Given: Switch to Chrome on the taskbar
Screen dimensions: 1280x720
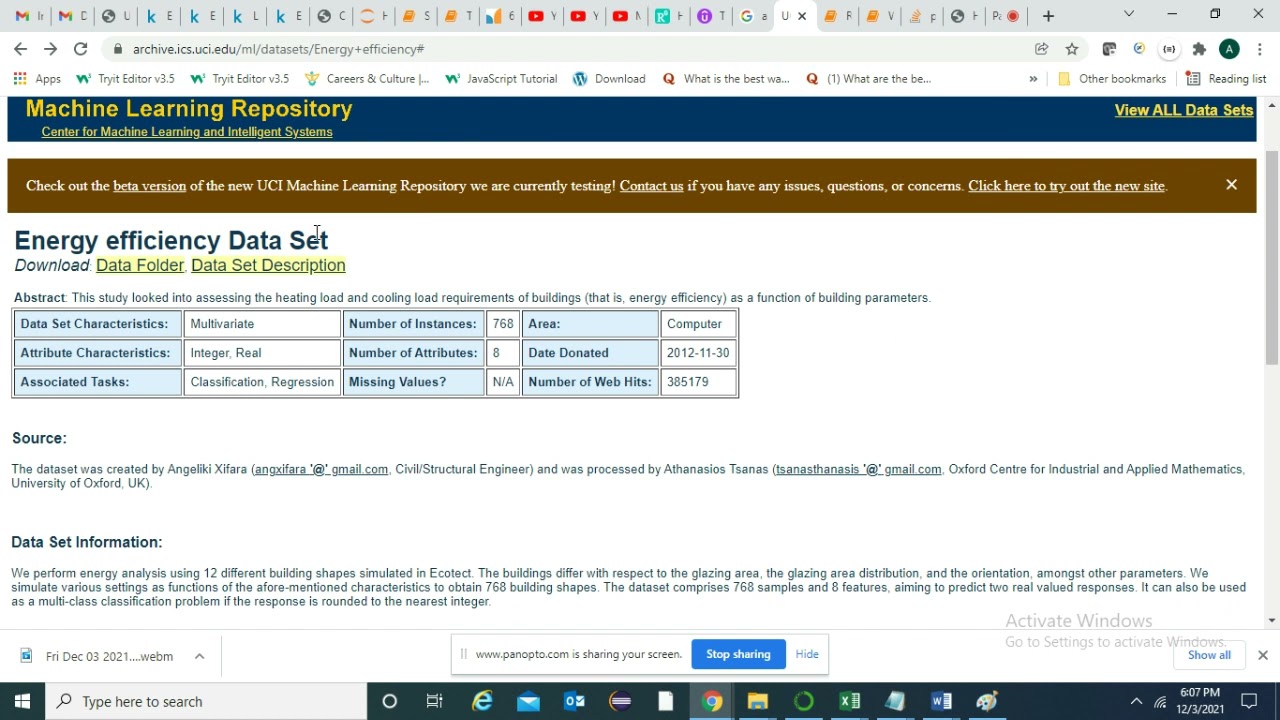Looking at the screenshot, I should coord(712,701).
